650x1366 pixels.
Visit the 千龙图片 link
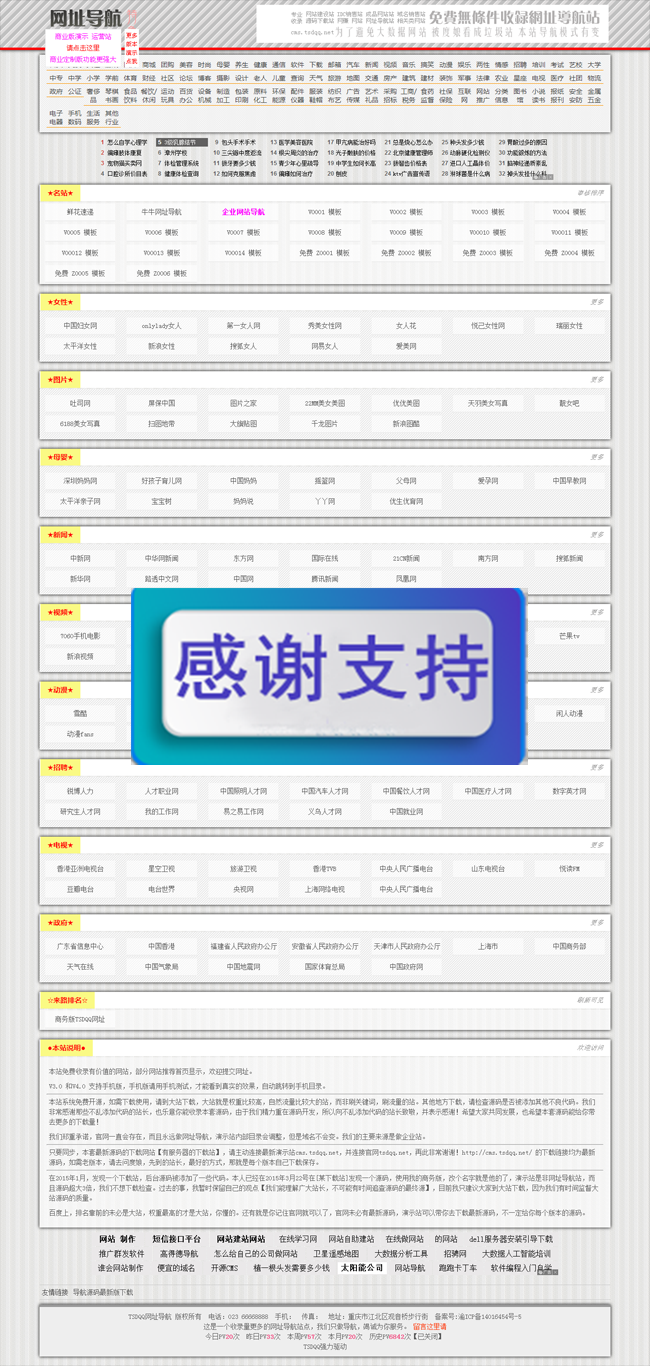tap(325, 424)
